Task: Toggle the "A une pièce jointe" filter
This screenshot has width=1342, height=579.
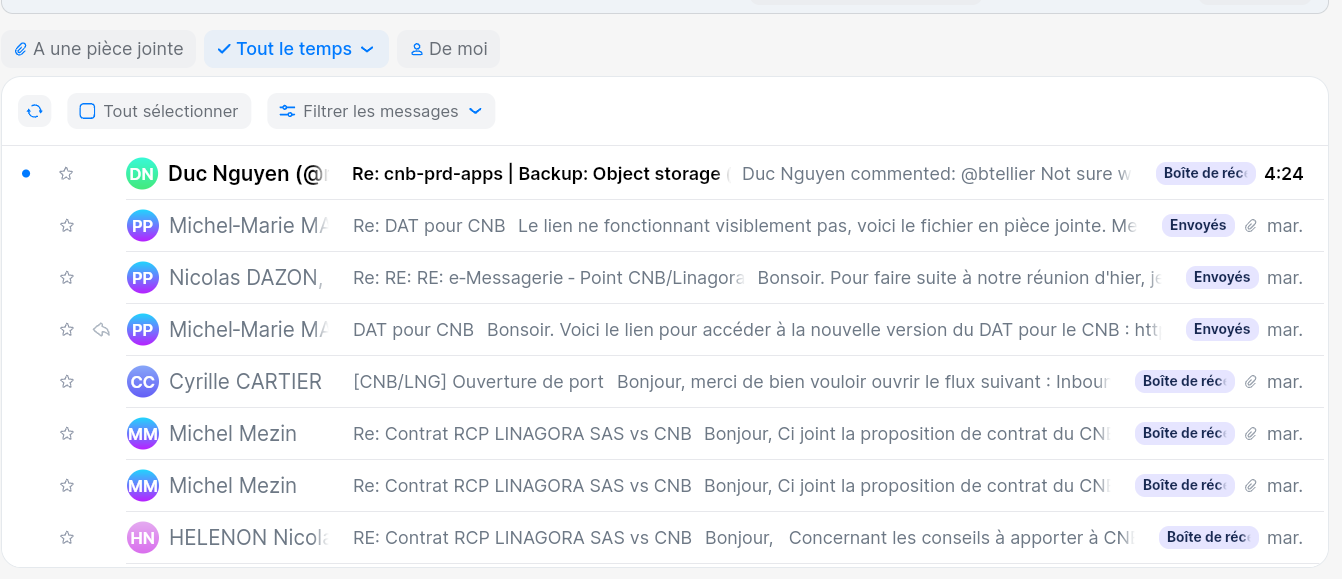Action: pos(98,48)
